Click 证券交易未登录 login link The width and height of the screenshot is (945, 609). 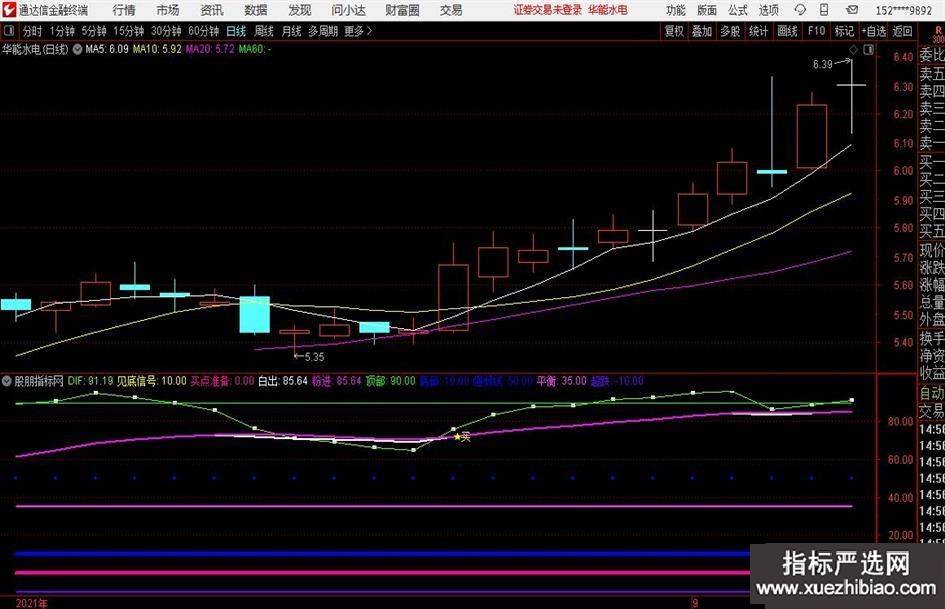click(548, 10)
